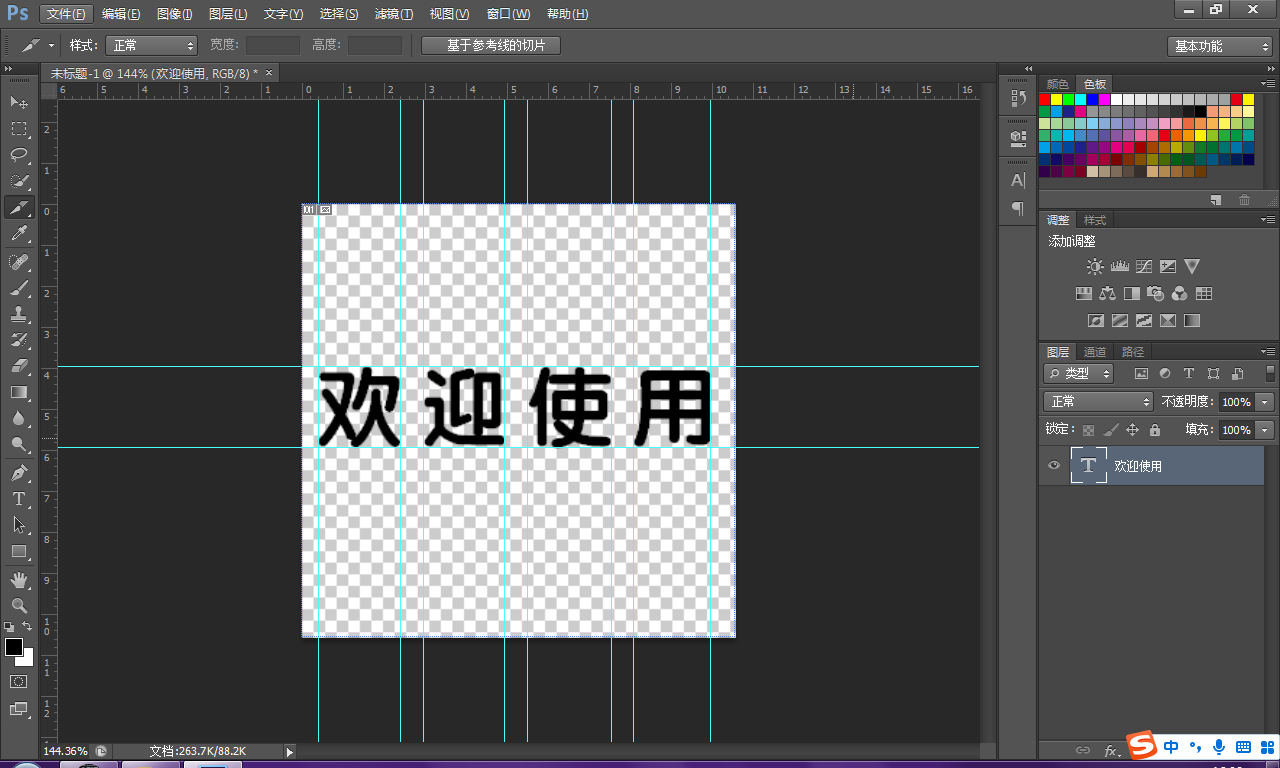Select the Blur tool
This screenshot has height=768, width=1280.
click(19, 418)
